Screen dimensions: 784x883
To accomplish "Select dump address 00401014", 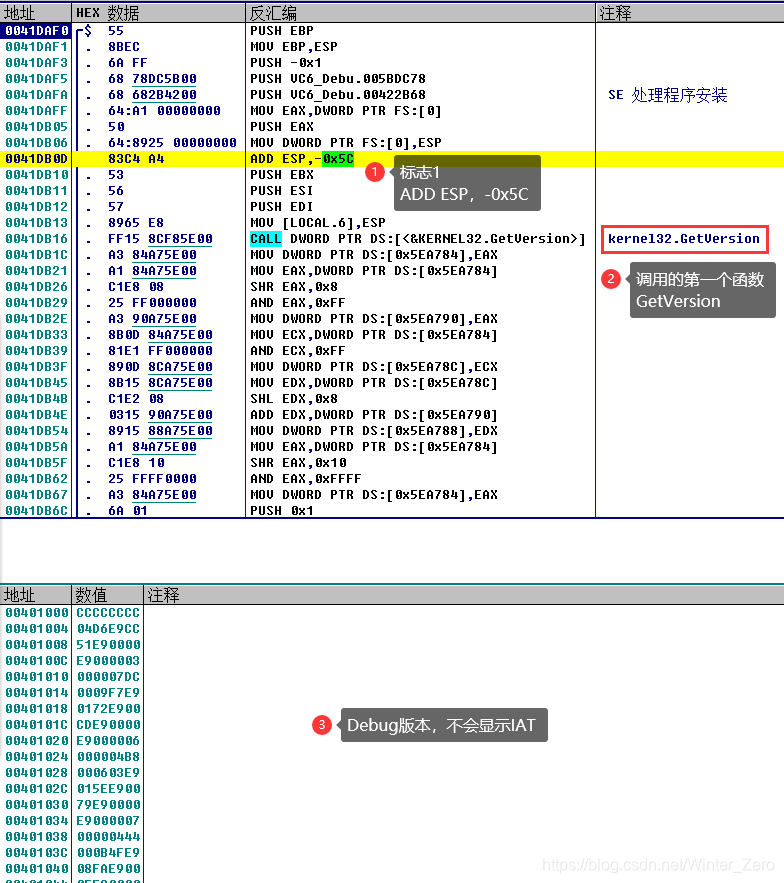I will (x=37, y=693).
